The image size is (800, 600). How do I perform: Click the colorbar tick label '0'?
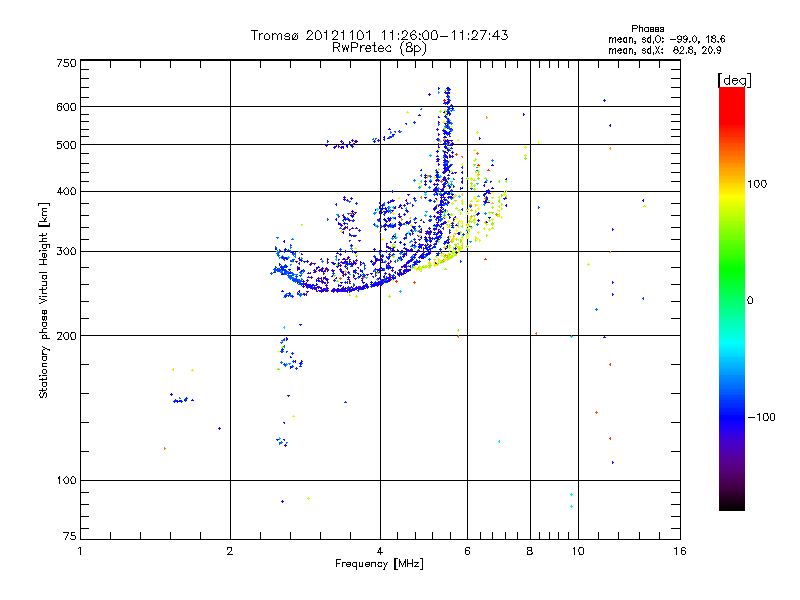click(750, 301)
